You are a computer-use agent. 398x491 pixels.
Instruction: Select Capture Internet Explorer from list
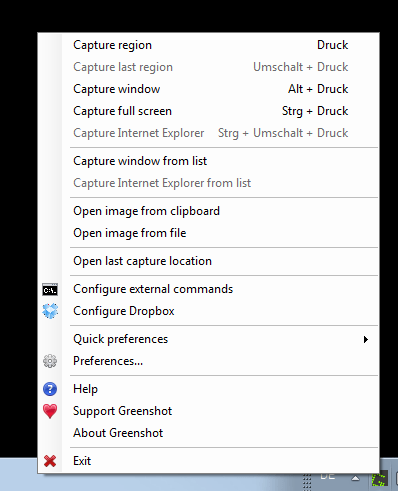pos(209,183)
